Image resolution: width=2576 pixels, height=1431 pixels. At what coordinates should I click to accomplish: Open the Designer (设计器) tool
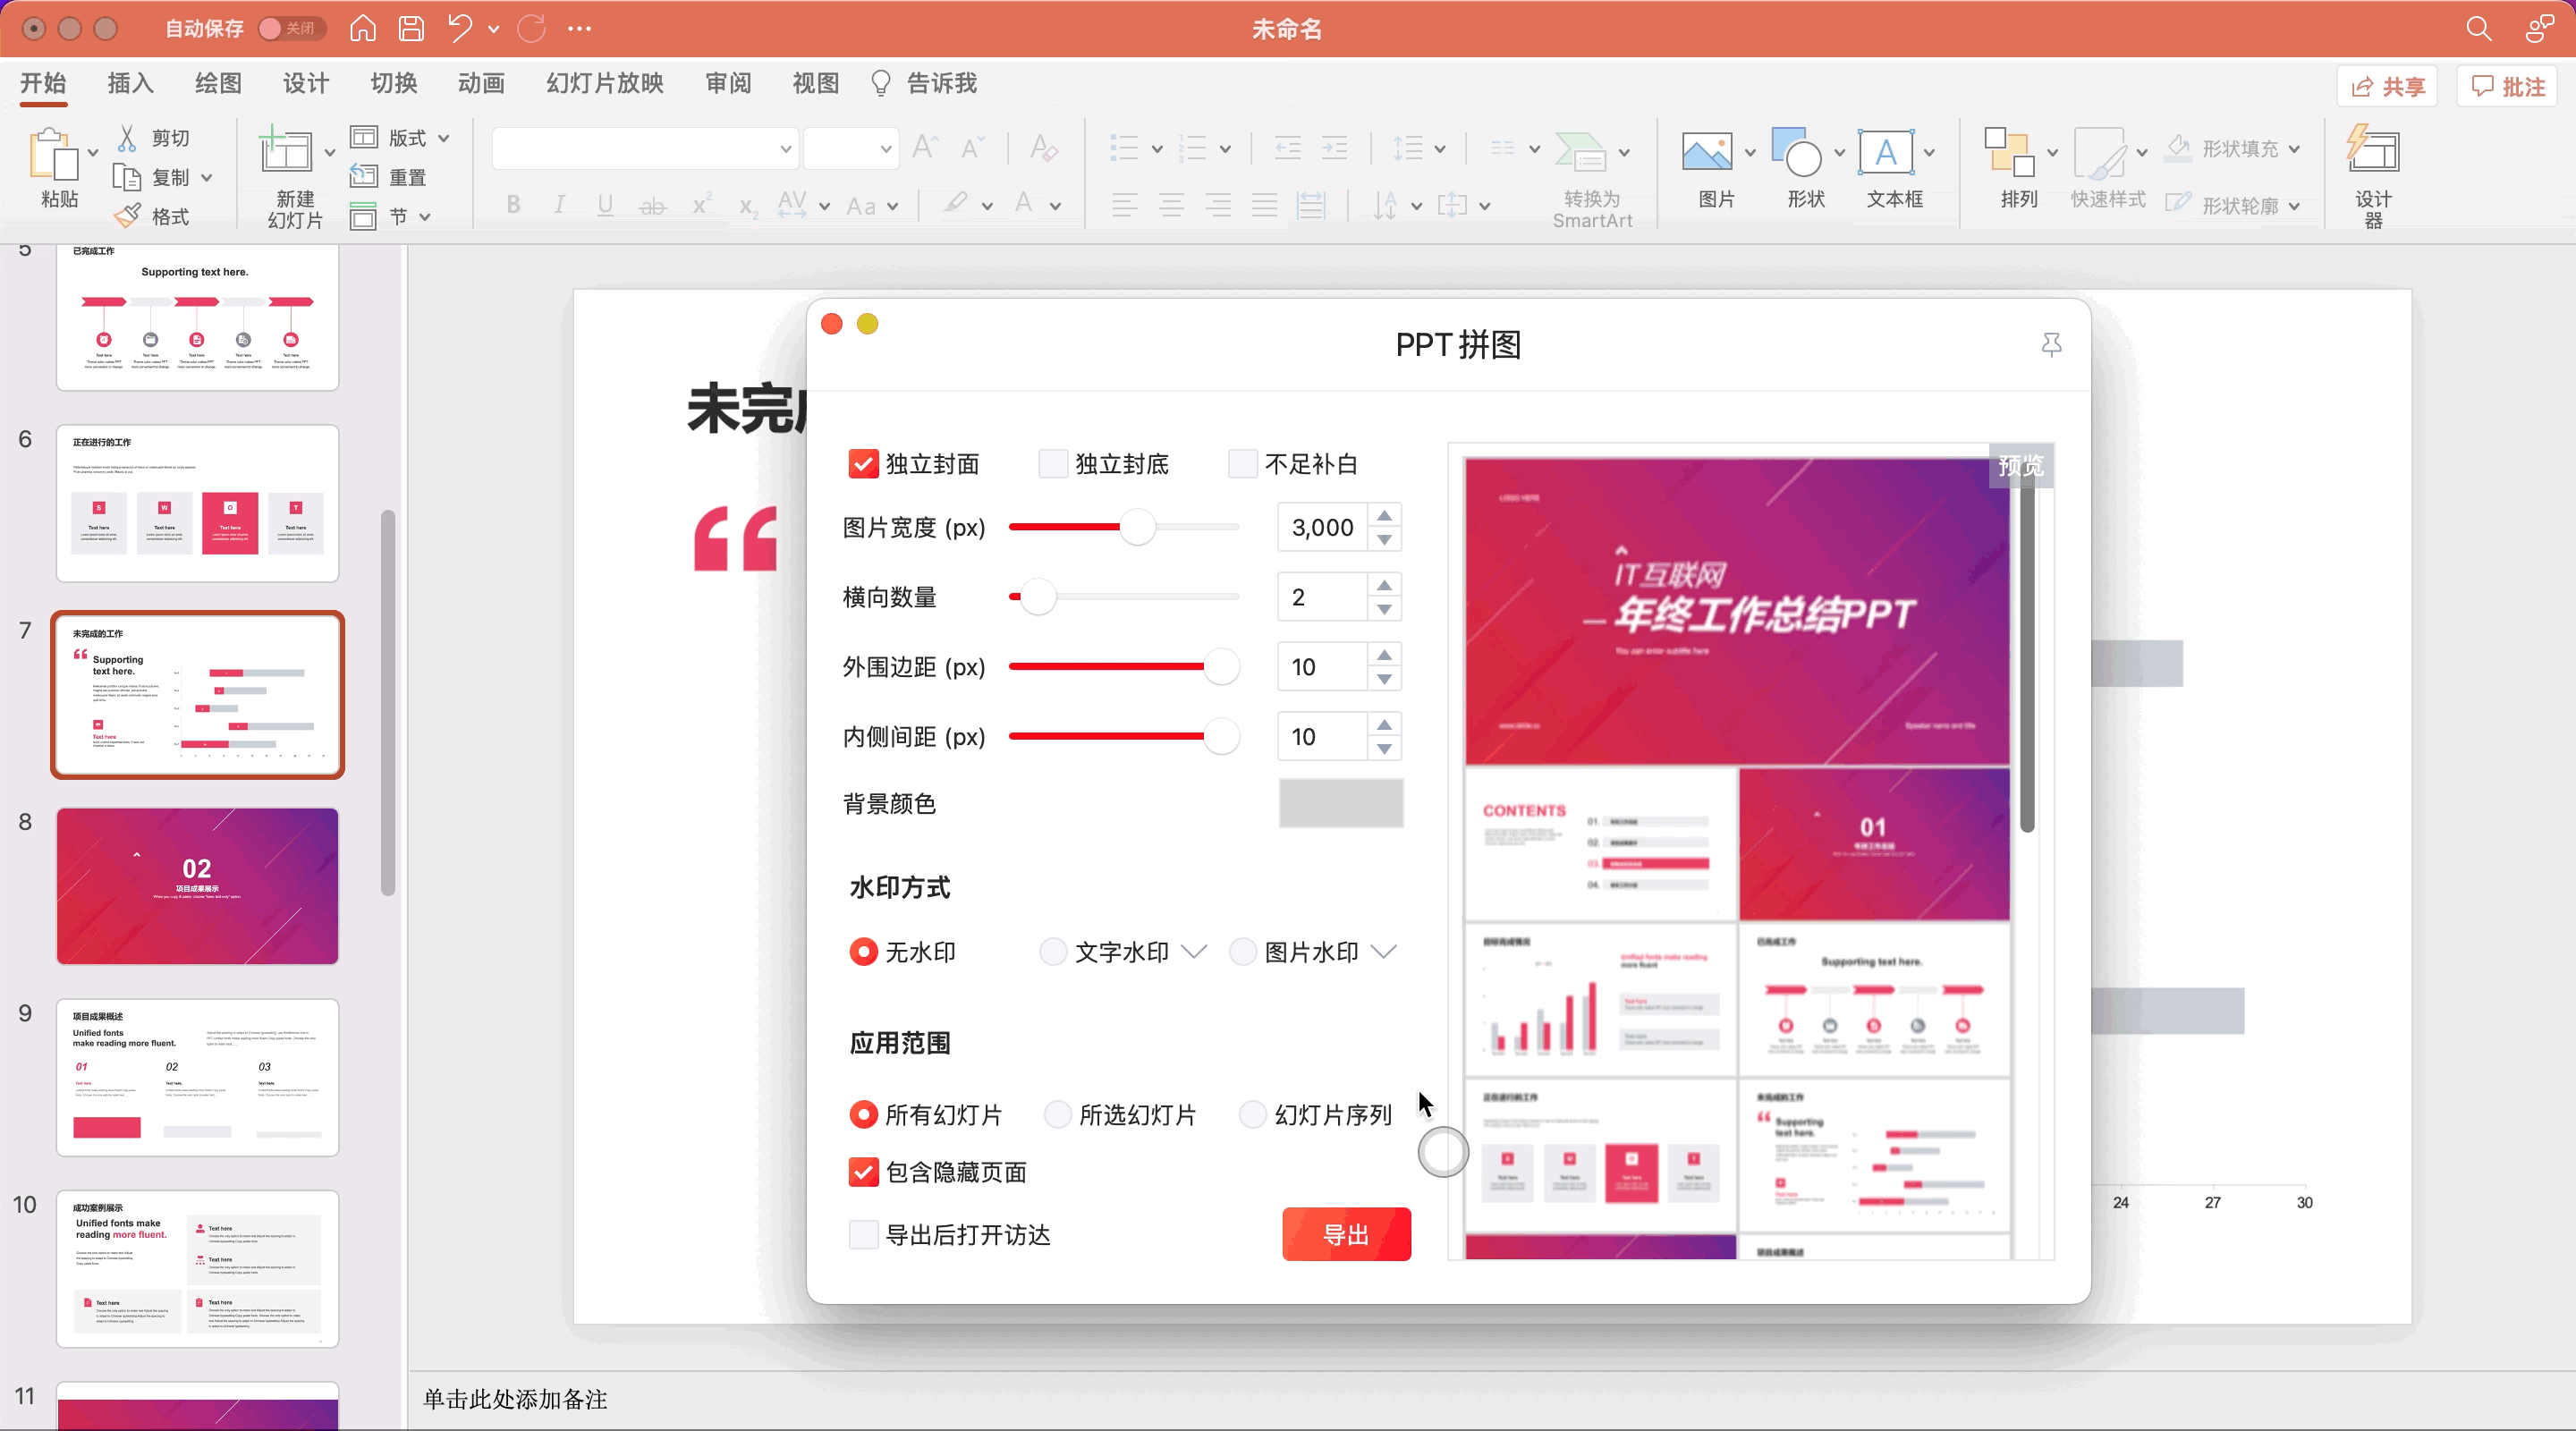2373,153
